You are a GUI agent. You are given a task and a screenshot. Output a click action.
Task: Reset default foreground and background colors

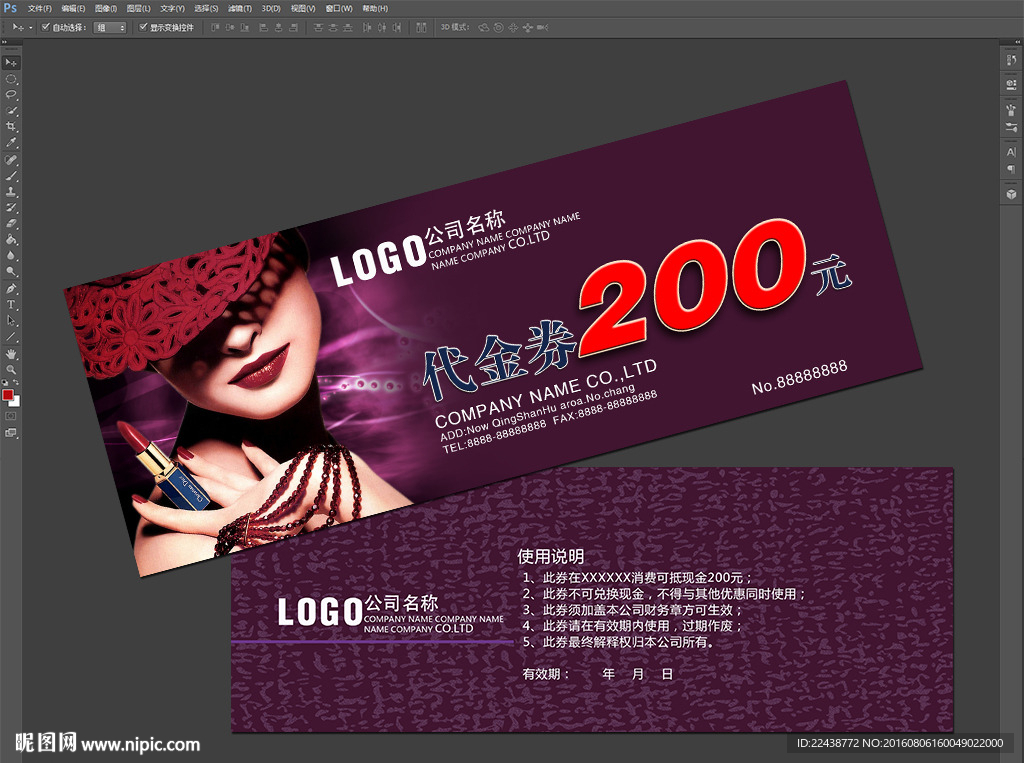coord(6,383)
